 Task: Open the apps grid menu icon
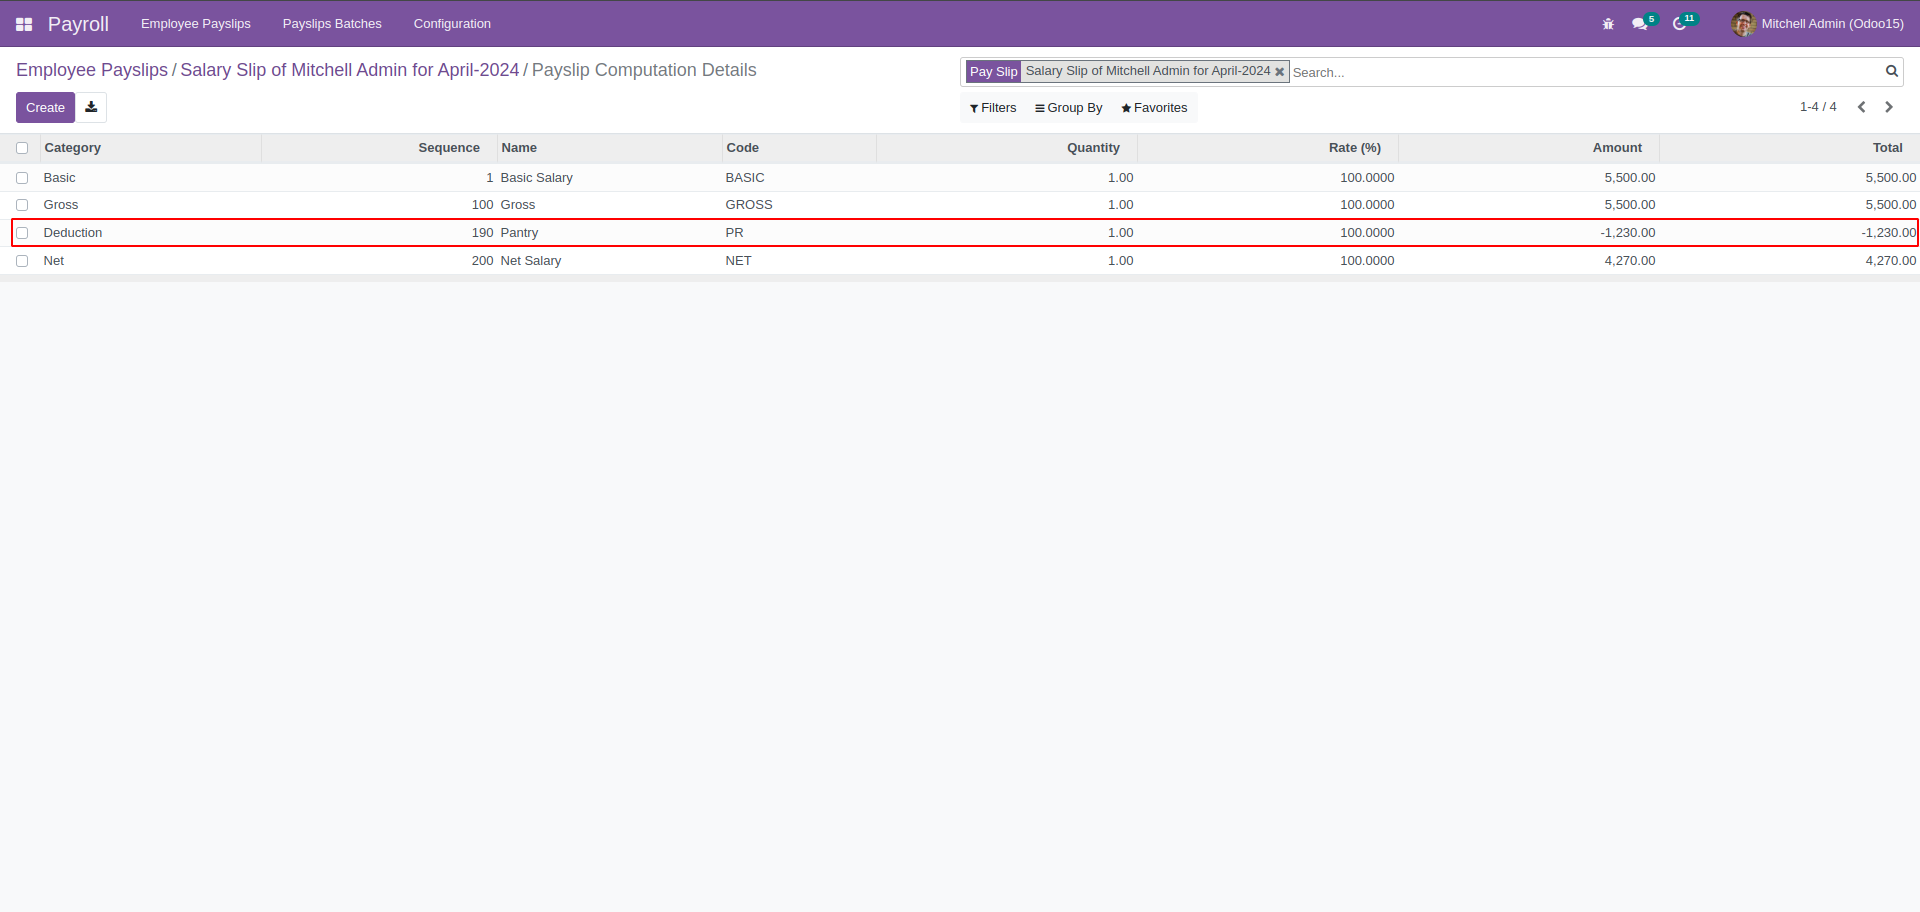click(x=24, y=24)
